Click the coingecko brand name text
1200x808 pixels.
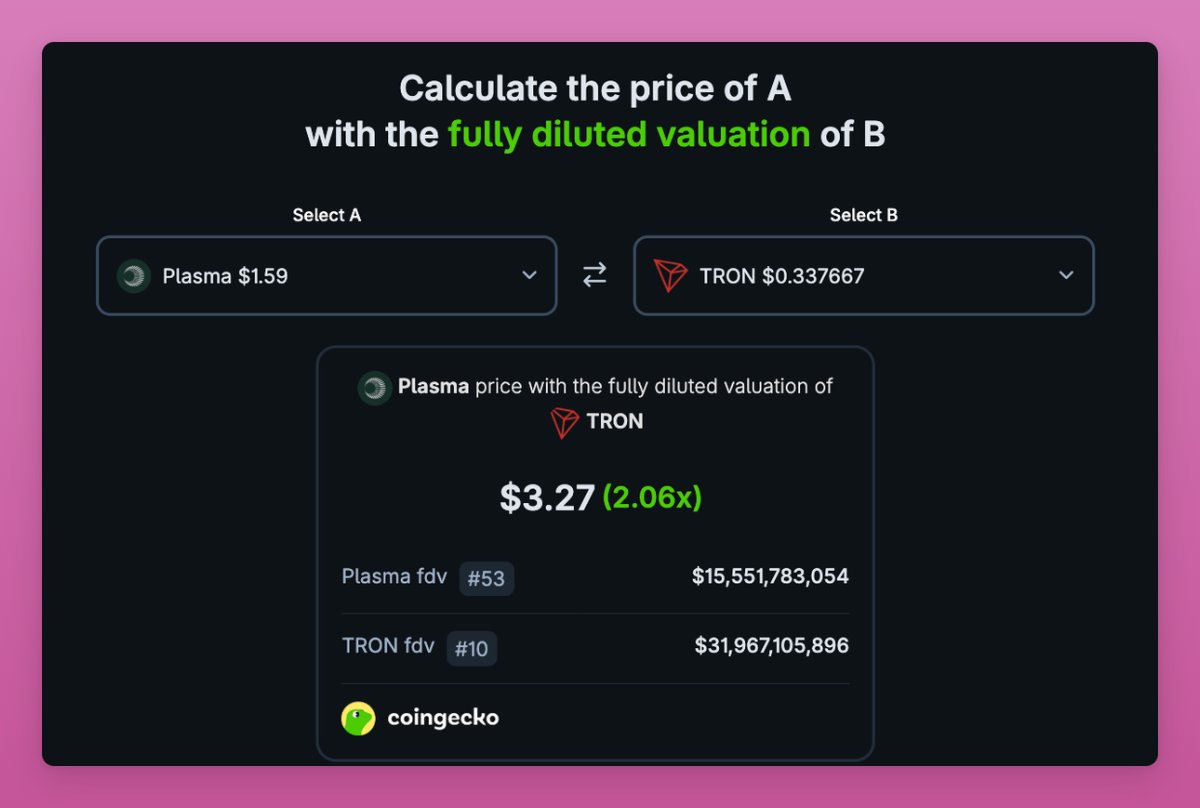pyautogui.click(x=443, y=718)
